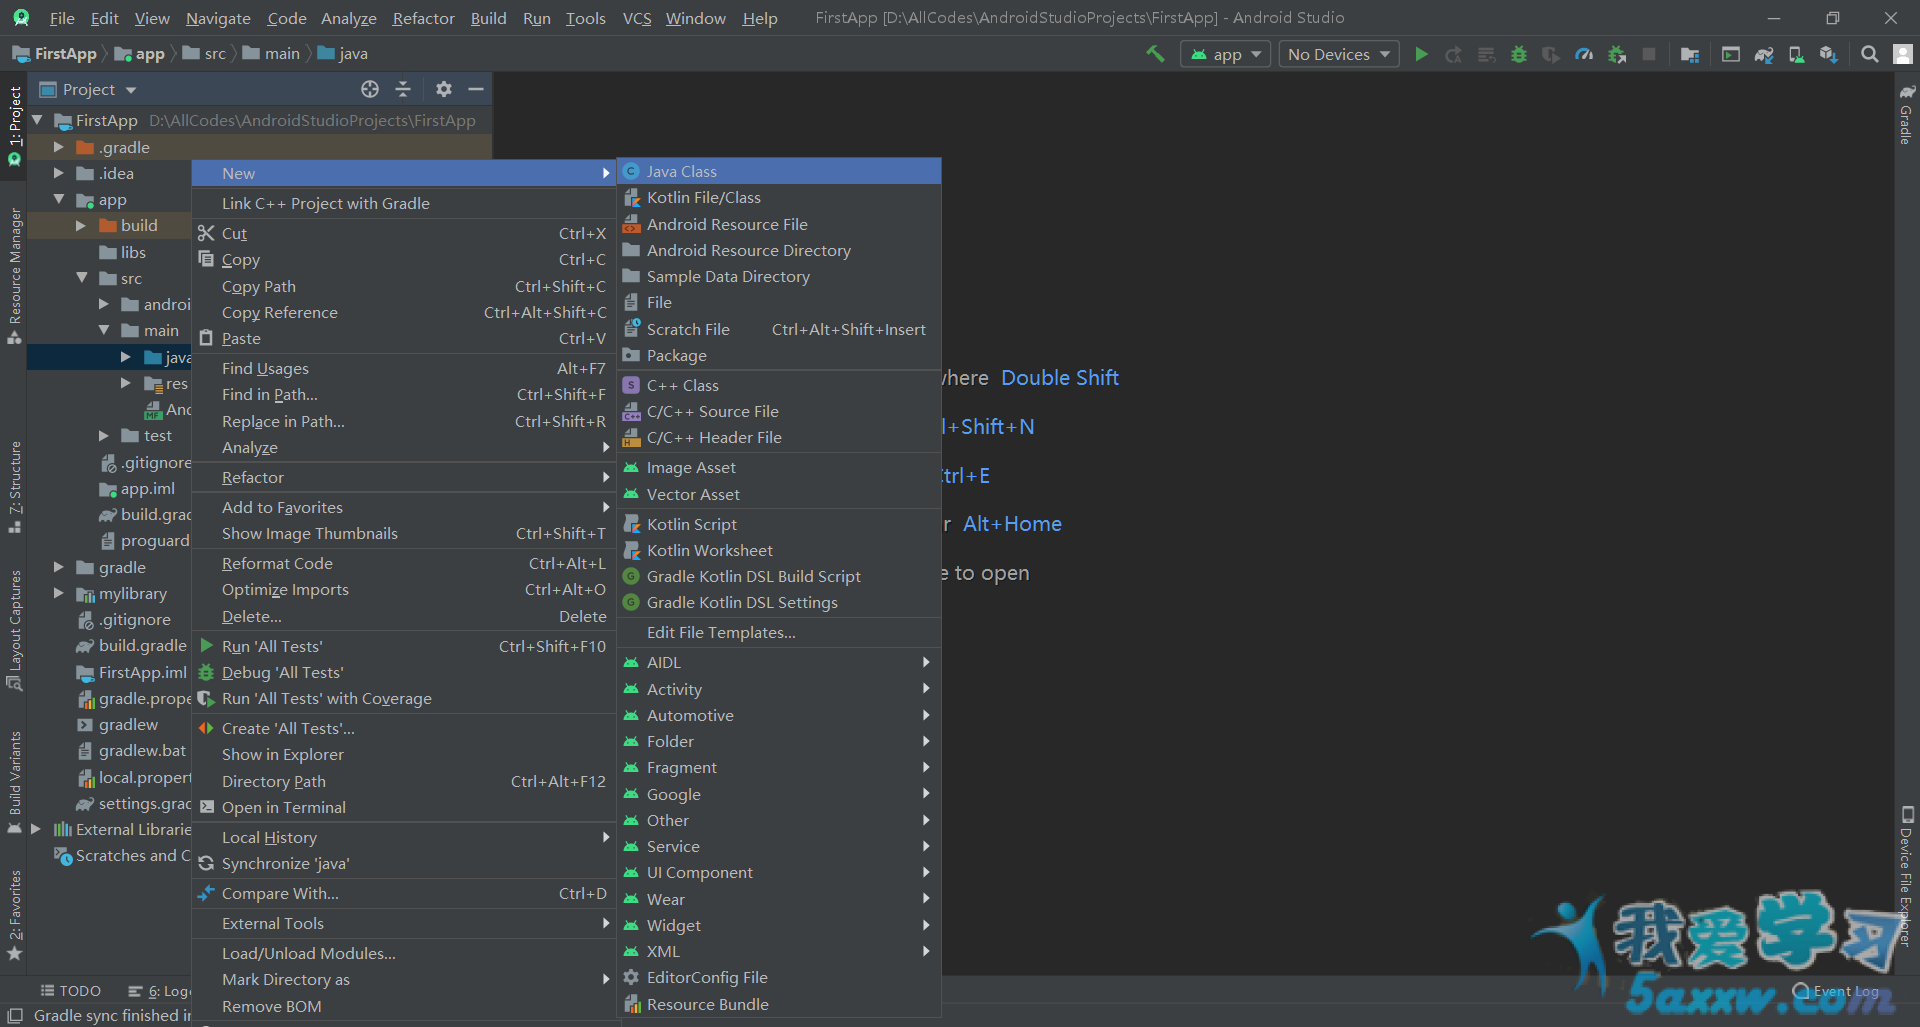Viewport: 1920px width, 1027px height.
Task: Click Run with Coverage shield icon
Action: [x=1551, y=54]
